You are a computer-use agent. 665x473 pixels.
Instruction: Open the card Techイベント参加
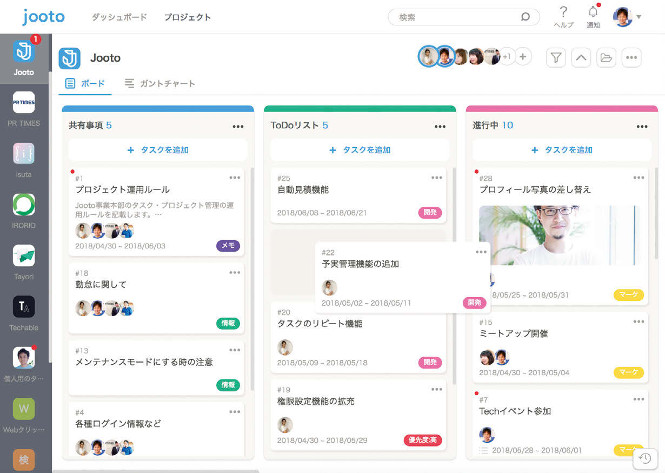coord(560,424)
